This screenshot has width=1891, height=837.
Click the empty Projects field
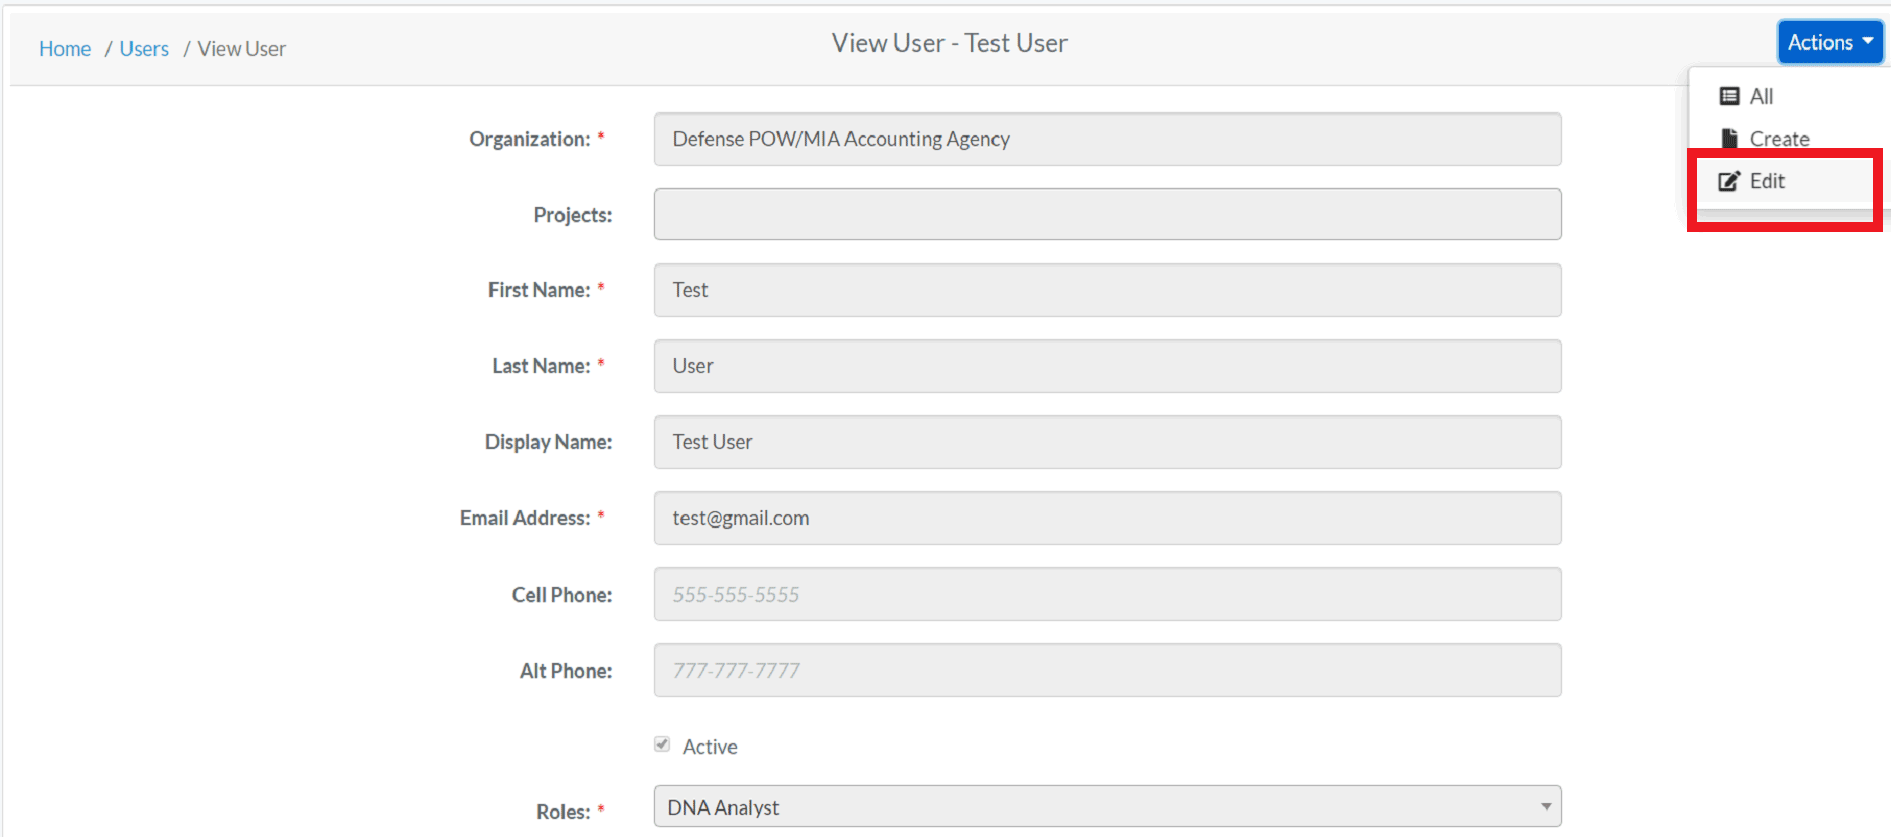coord(1107,214)
